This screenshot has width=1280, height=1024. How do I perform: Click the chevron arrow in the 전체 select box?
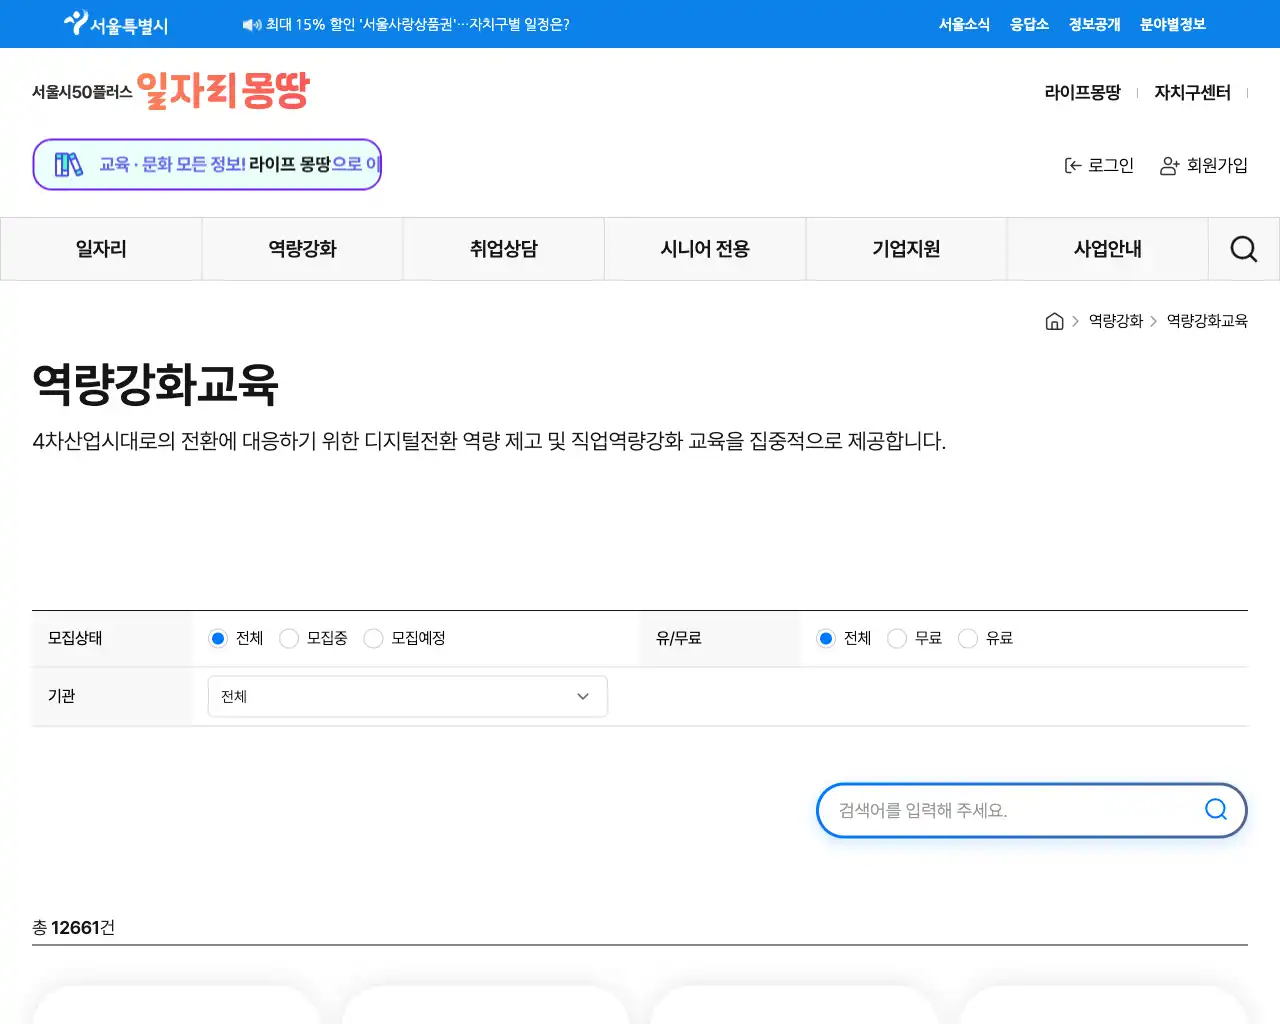pyautogui.click(x=583, y=696)
